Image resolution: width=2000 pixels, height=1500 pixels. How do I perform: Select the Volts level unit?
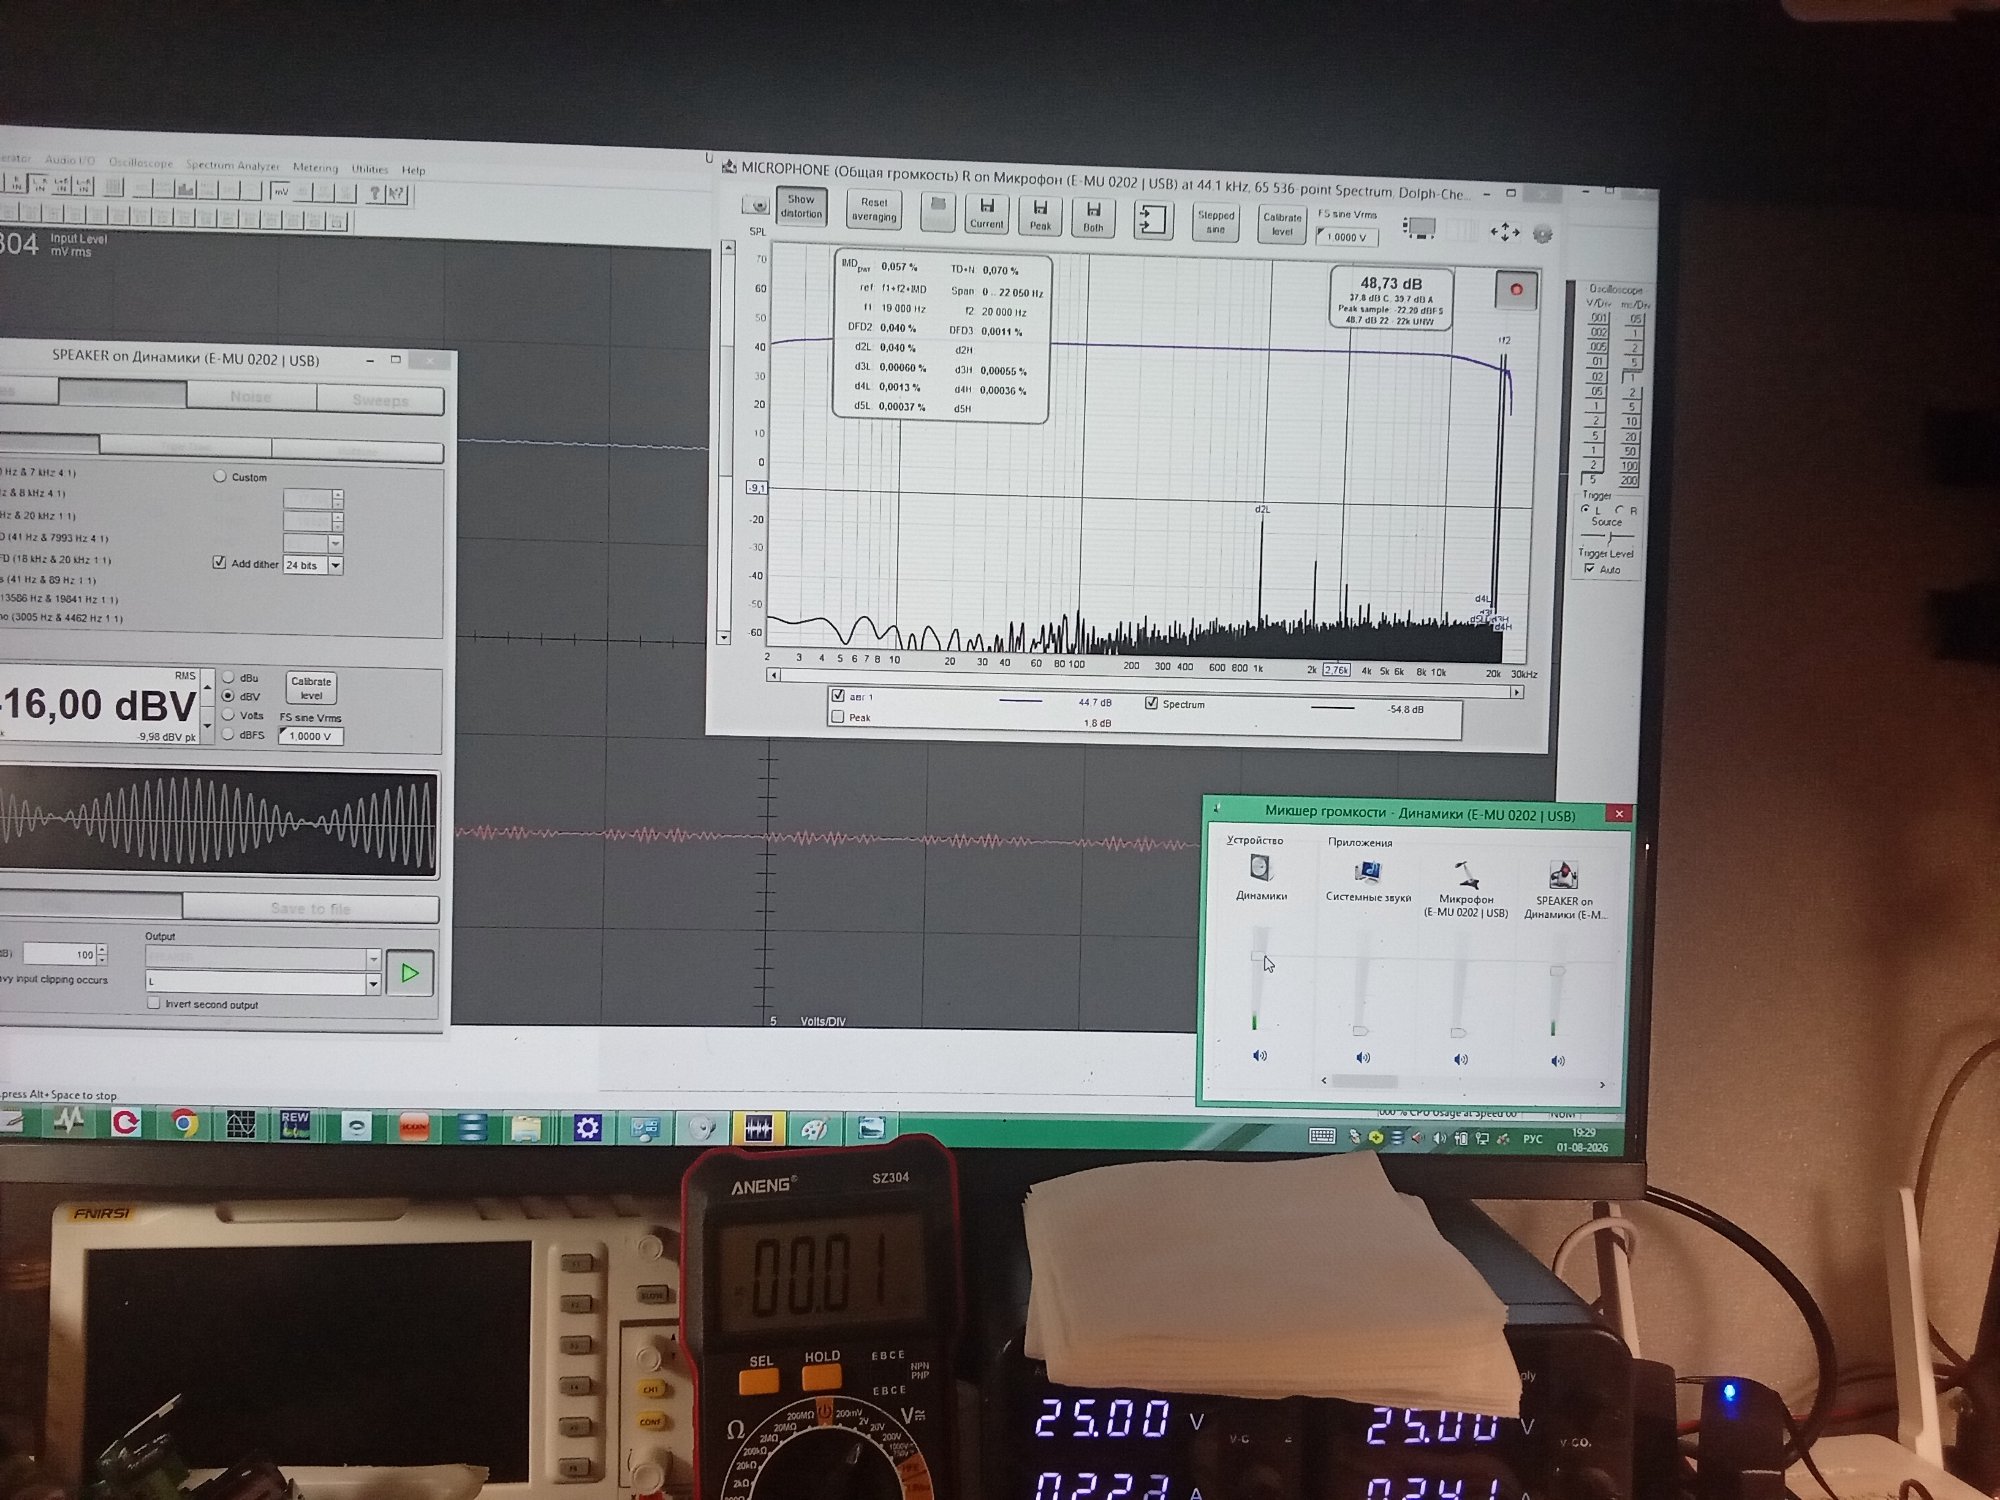pos(228,715)
